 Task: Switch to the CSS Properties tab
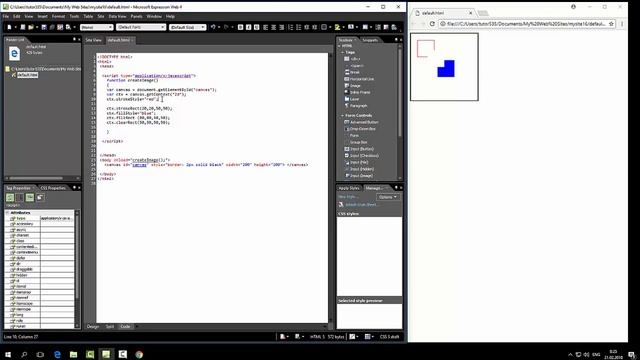point(53,188)
